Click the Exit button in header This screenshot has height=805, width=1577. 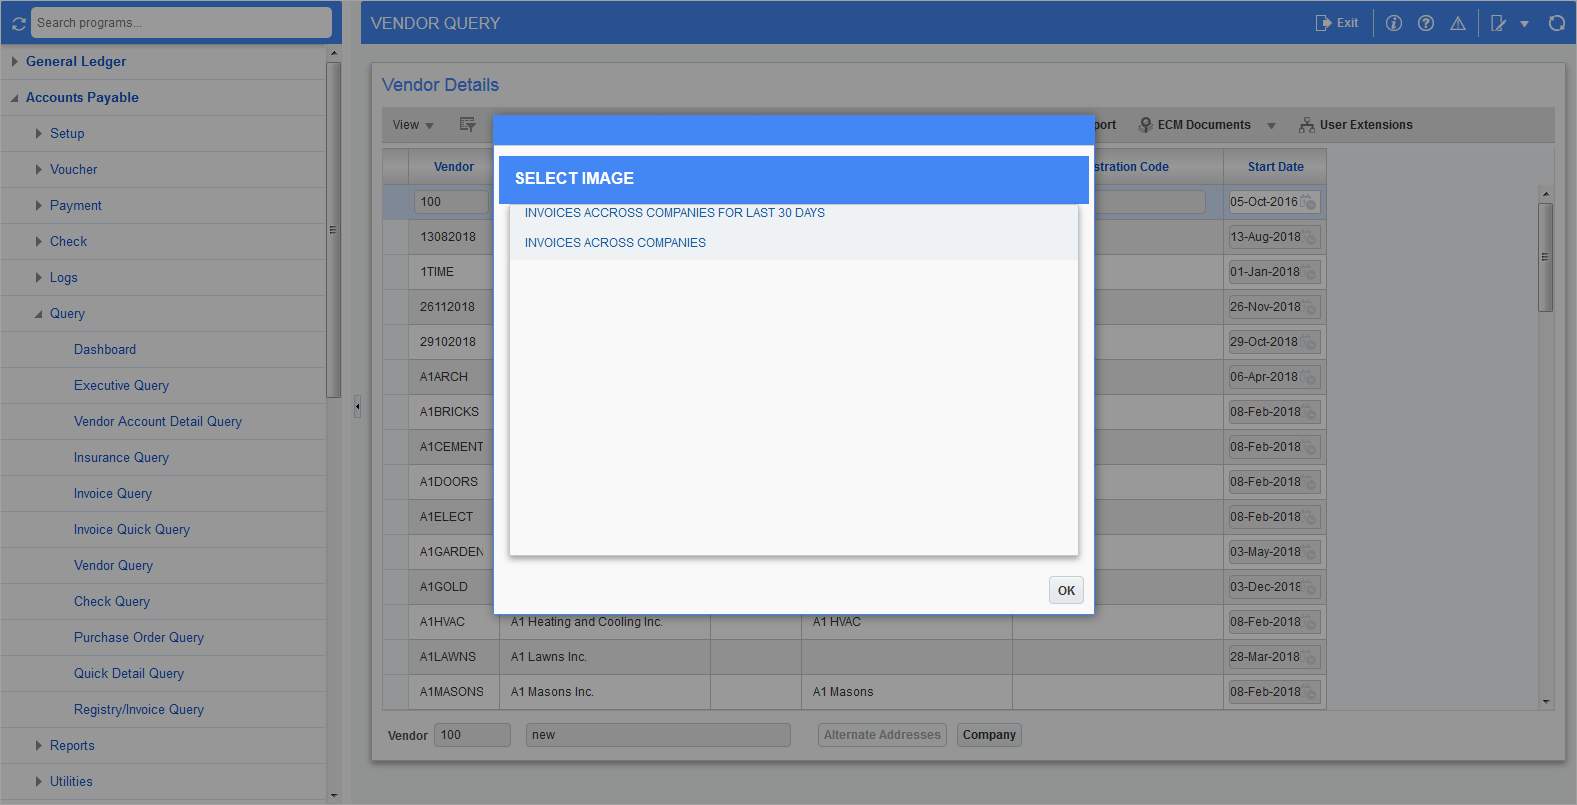(x=1337, y=23)
